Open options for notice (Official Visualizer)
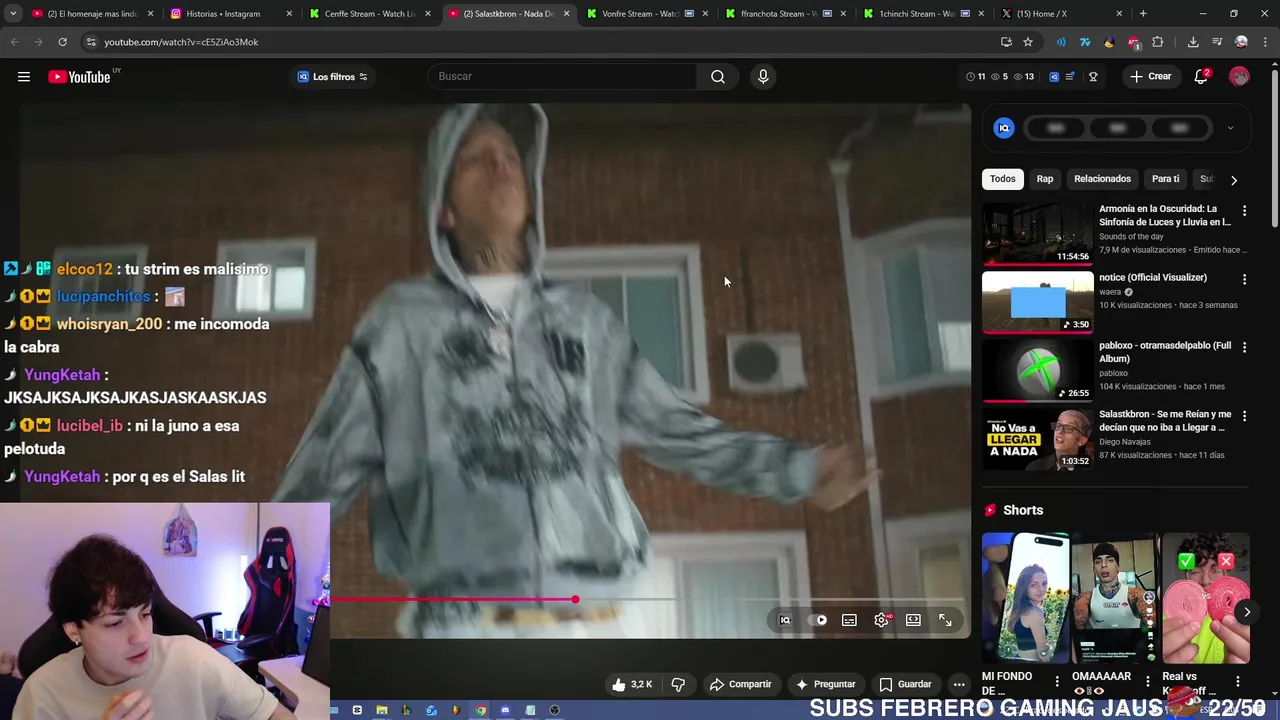 [x=1244, y=279]
